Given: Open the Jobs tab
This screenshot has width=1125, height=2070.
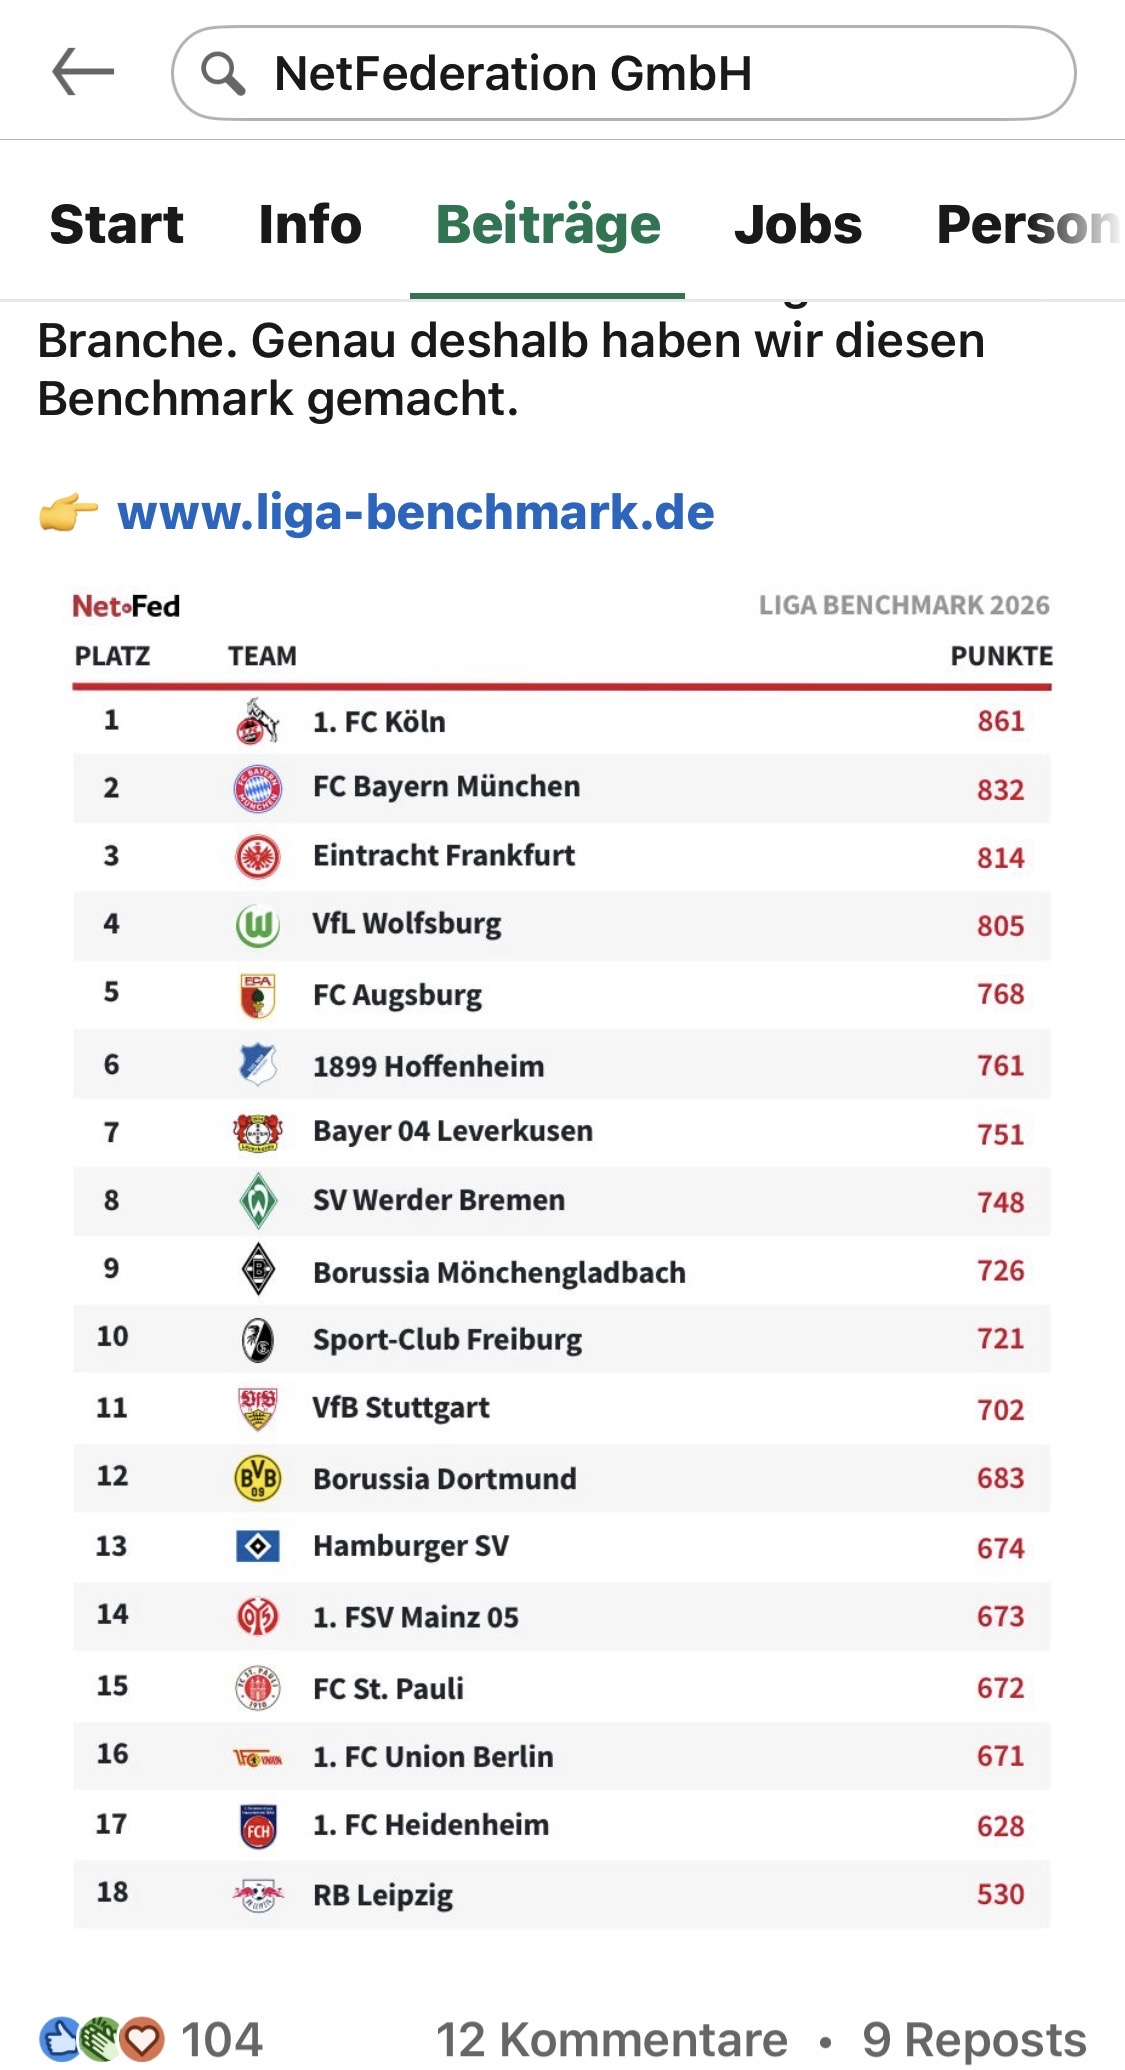Looking at the screenshot, I should tap(798, 224).
